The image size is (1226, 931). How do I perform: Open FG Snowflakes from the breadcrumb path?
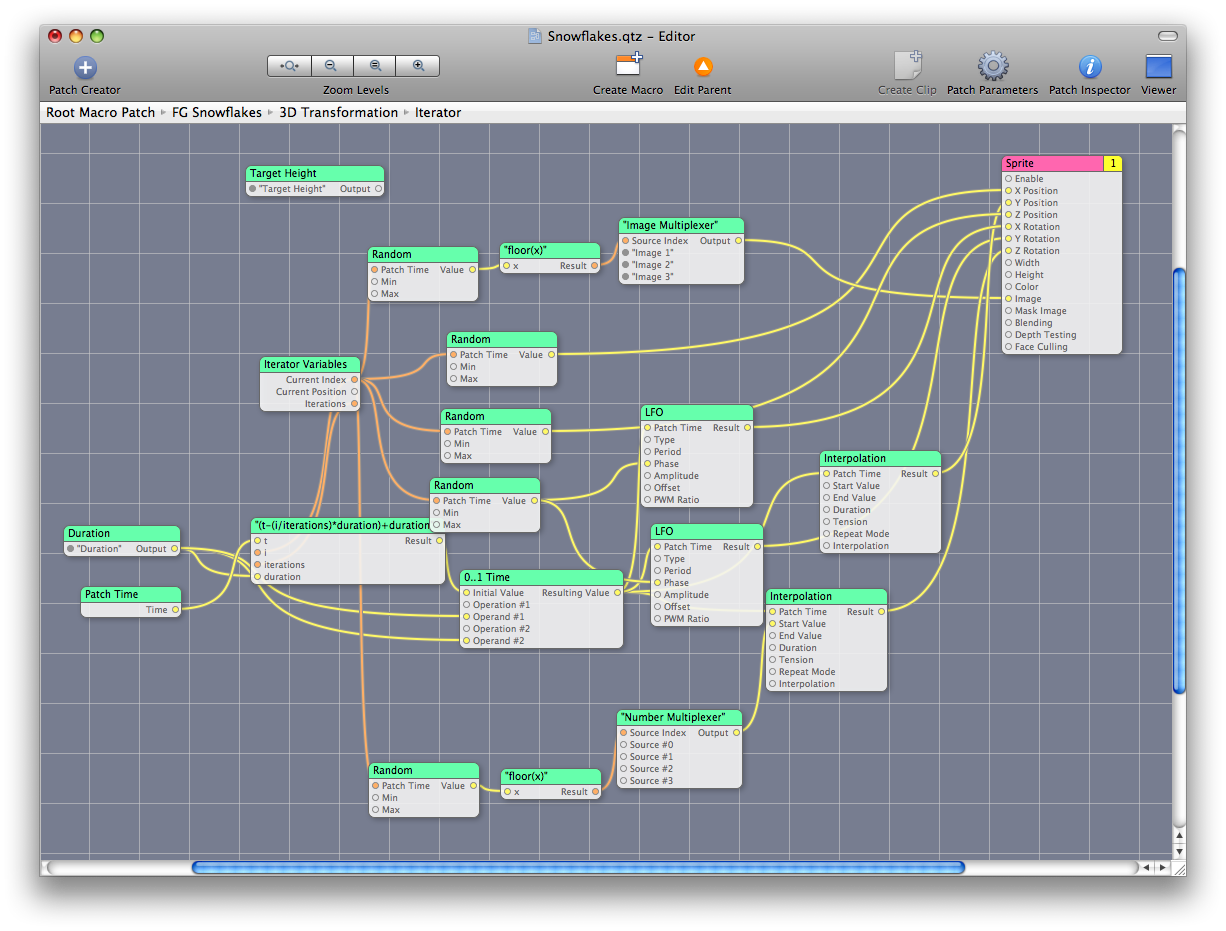(217, 112)
